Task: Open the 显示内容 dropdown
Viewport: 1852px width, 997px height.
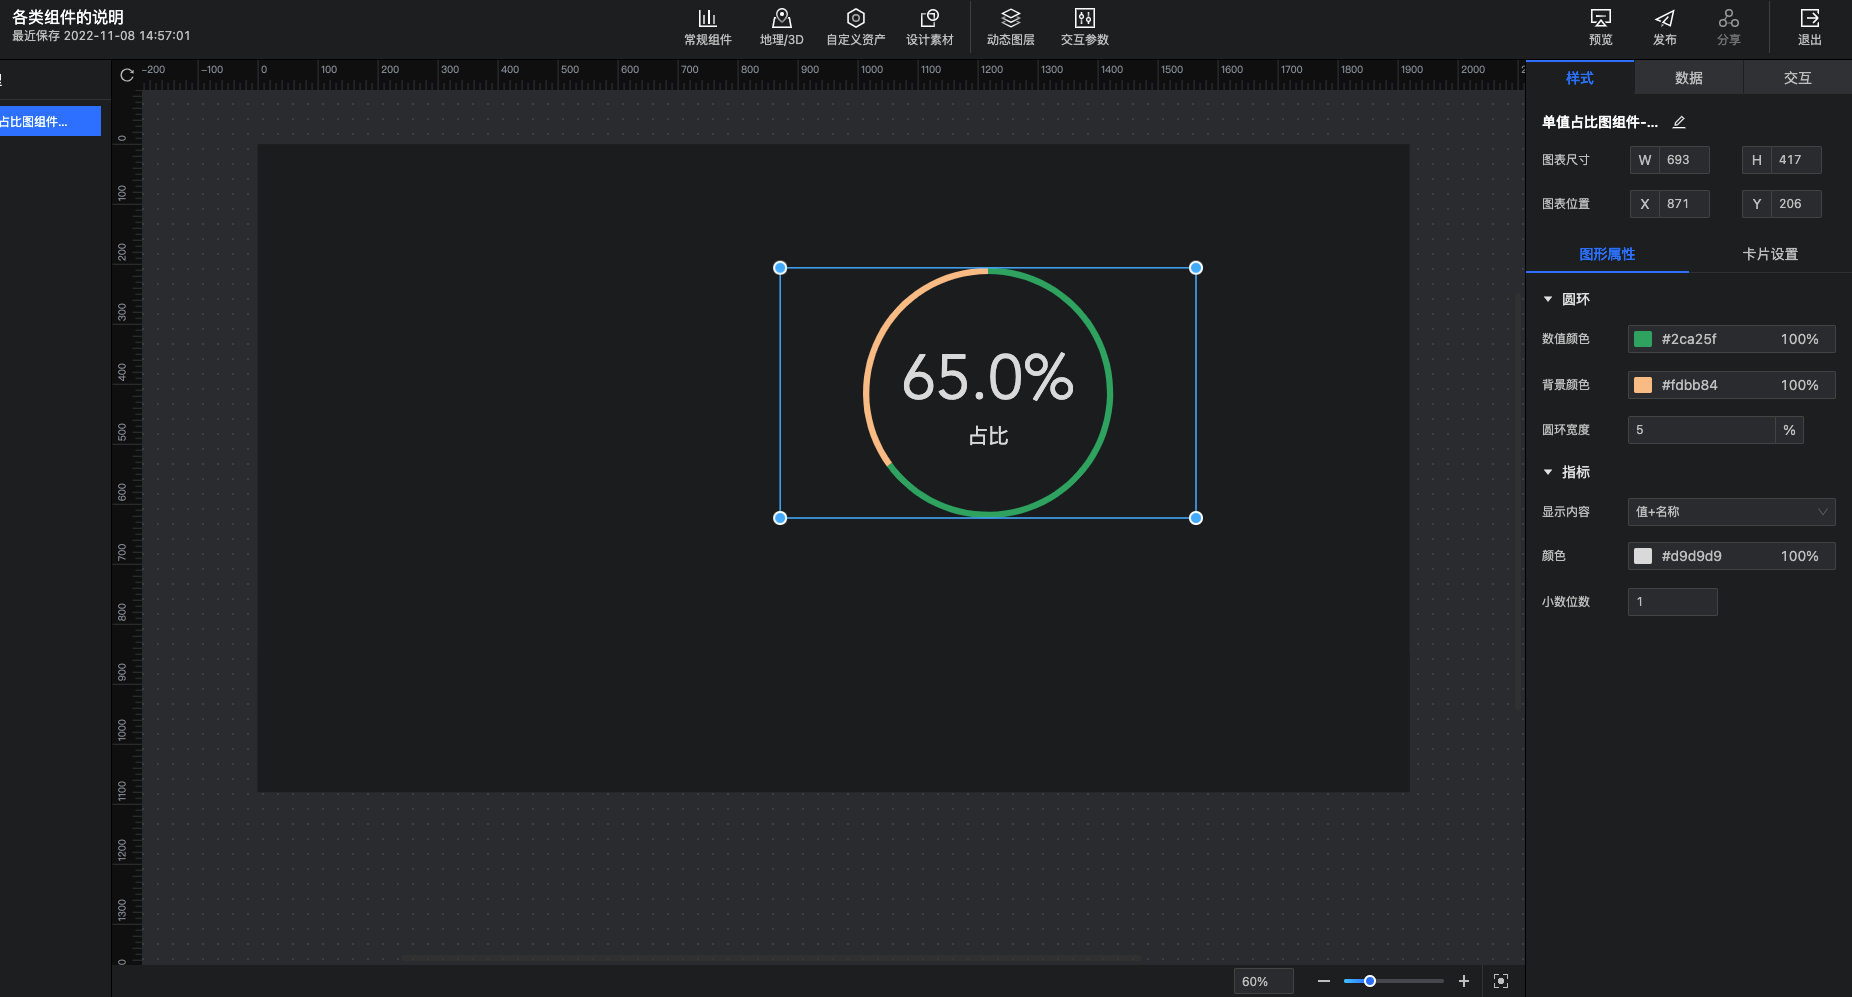Action: 1730,512
